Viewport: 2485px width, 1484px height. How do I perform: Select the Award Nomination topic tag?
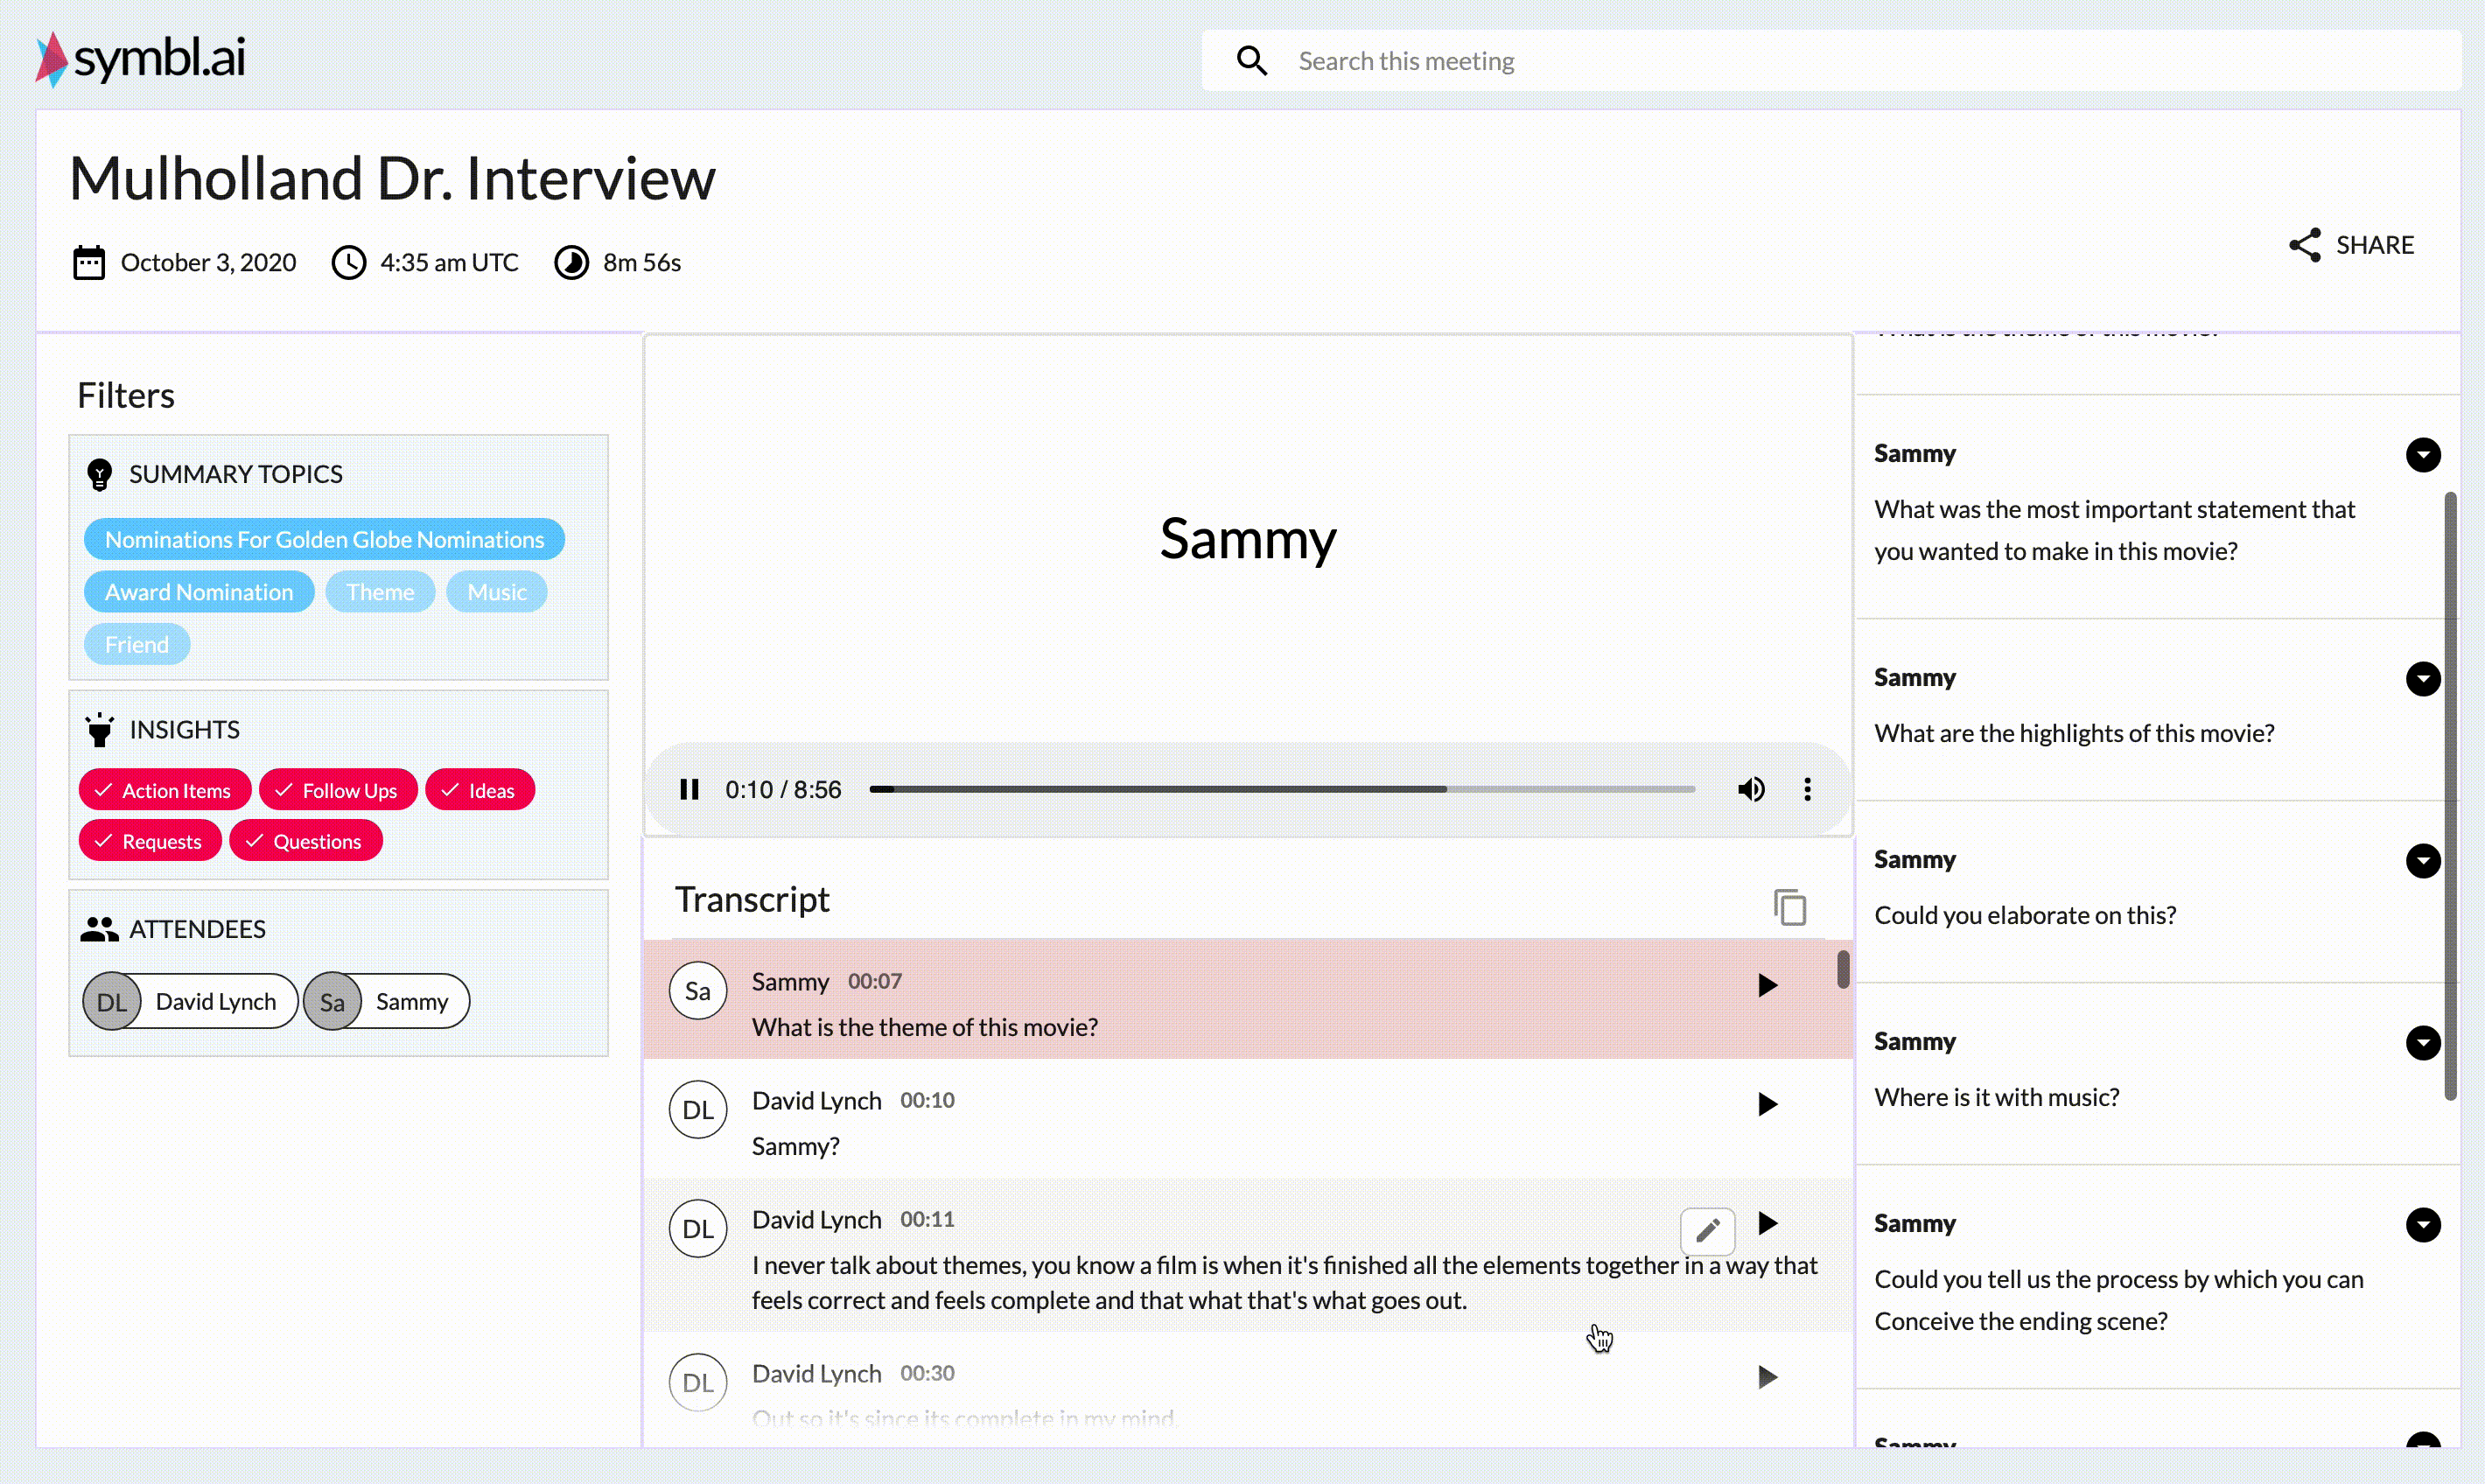tap(199, 592)
